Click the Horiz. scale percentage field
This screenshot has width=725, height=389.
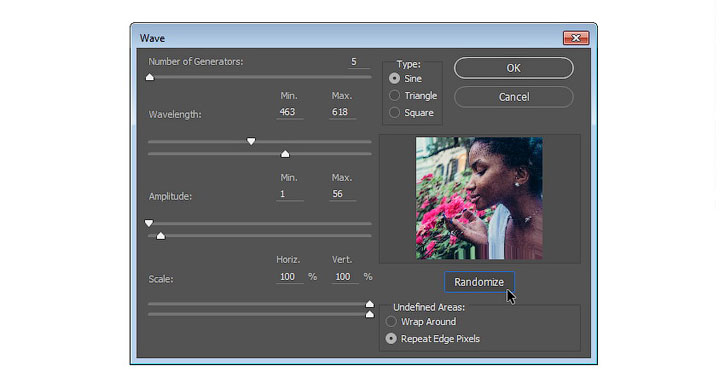click(290, 277)
